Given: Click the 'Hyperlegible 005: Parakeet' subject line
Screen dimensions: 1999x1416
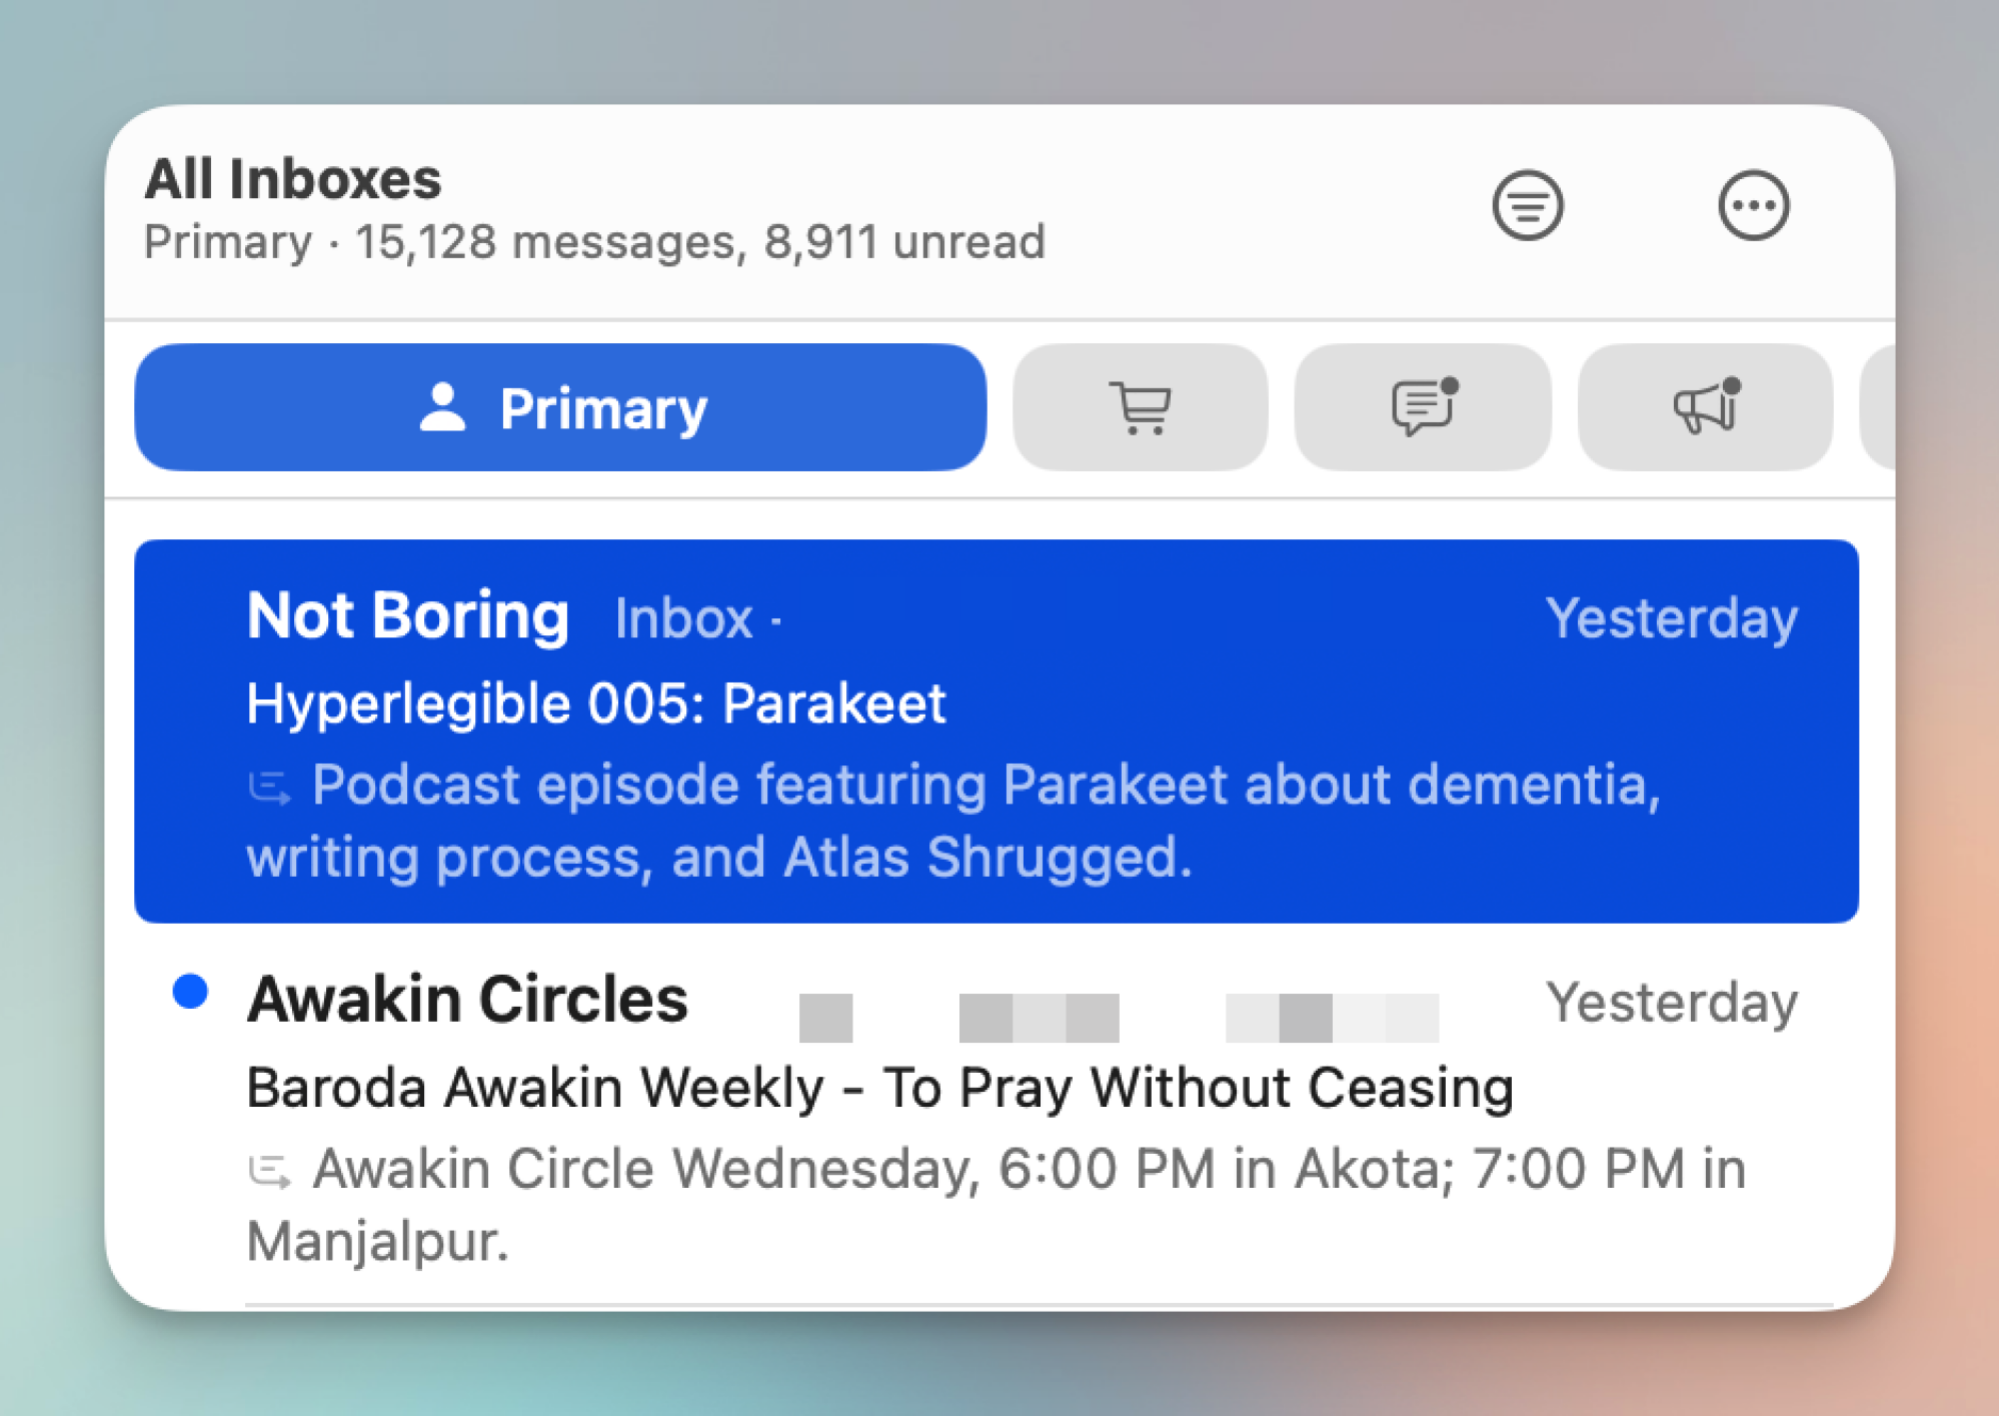Looking at the screenshot, I should pyautogui.click(x=596, y=703).
